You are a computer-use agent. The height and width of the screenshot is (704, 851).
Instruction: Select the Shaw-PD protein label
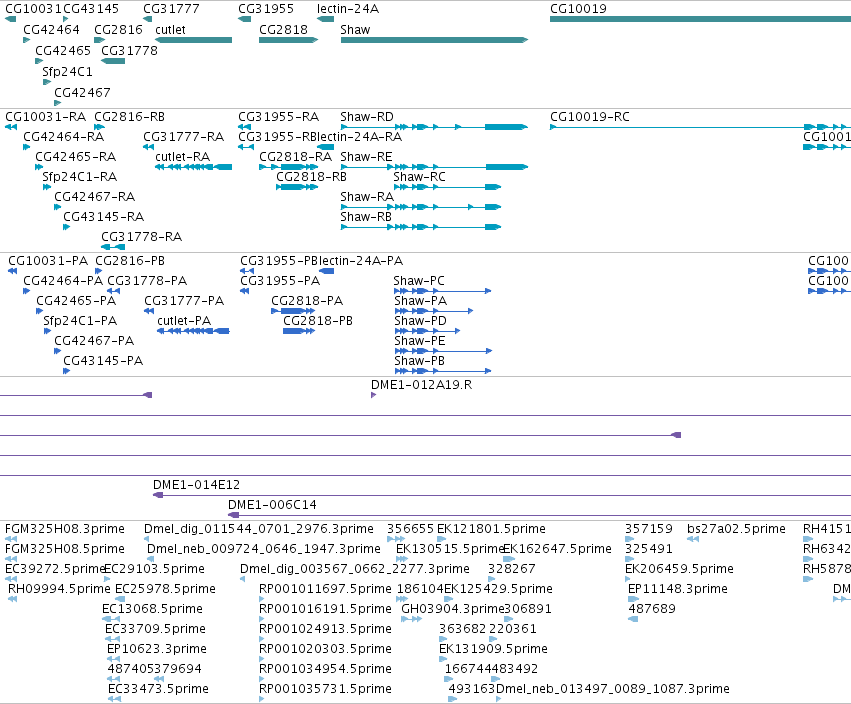[x=421, y=321]
